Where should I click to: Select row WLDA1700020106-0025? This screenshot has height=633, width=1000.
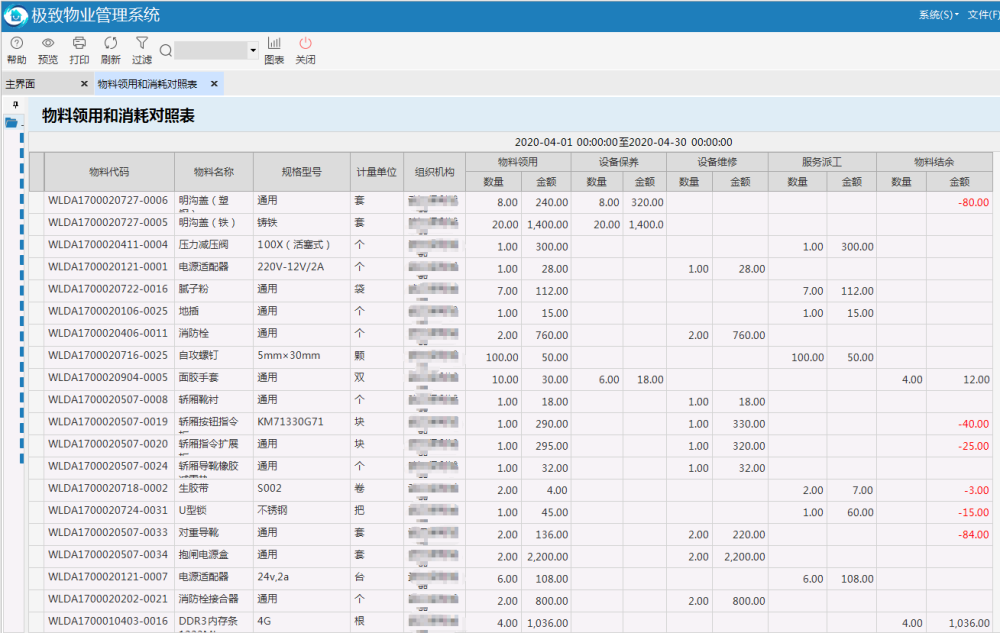point(511,313)
